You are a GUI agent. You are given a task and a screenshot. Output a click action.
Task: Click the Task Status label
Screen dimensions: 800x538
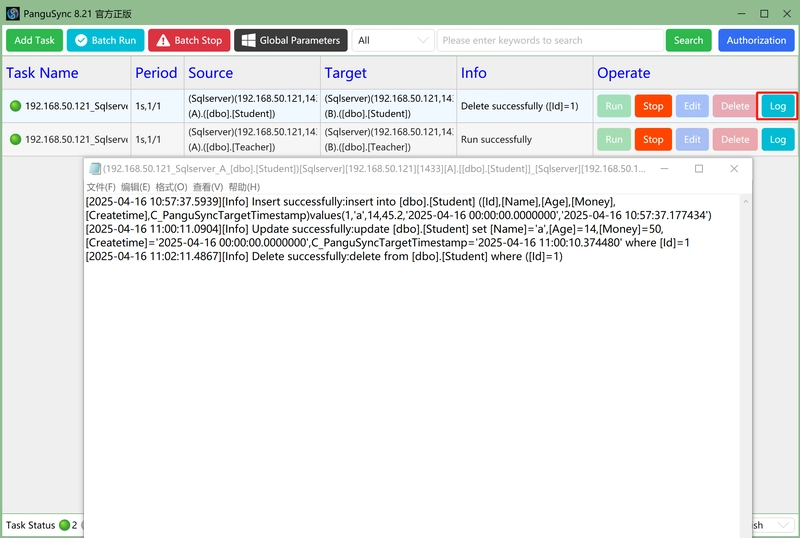30,525
